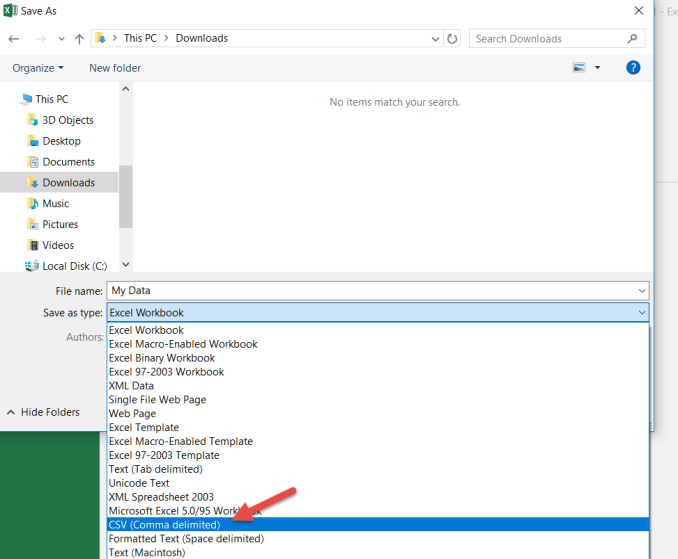Click the search magnifier icon
Image resolution: width=678 pixels, height=559 pixels.
point(632,39)
